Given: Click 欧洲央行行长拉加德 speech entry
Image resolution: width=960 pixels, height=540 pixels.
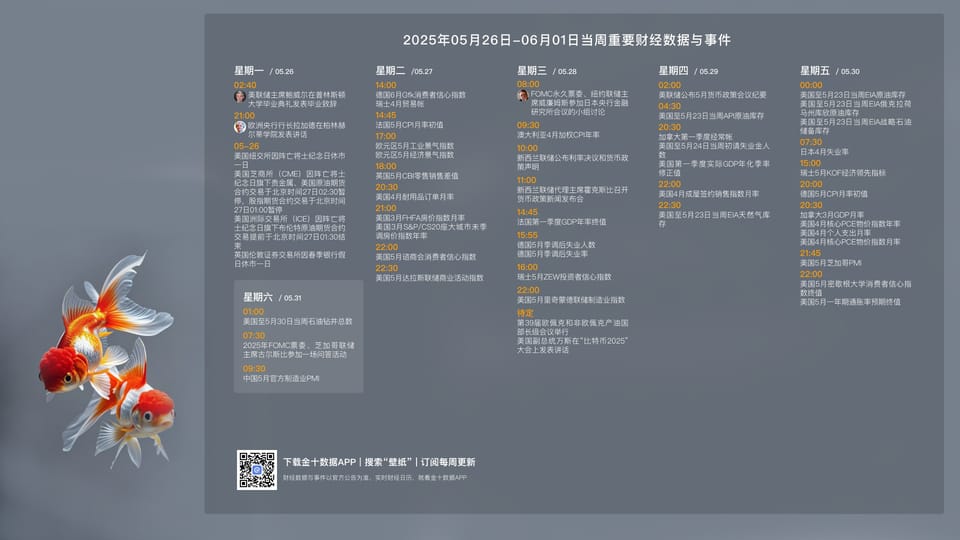Looking at the screenshot, I should tap(296, 129).
